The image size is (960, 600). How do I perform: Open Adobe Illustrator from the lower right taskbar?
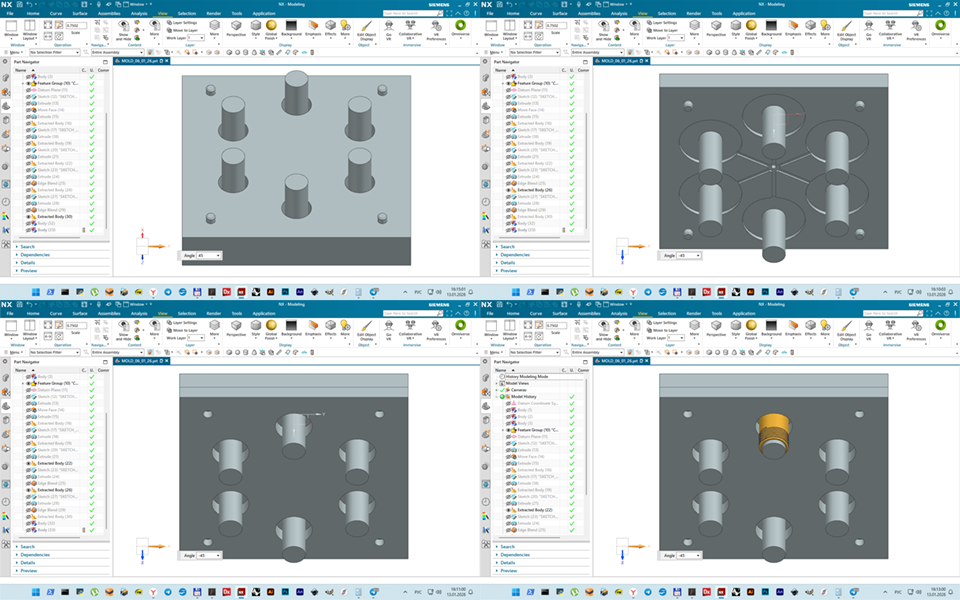coord(751,592)
